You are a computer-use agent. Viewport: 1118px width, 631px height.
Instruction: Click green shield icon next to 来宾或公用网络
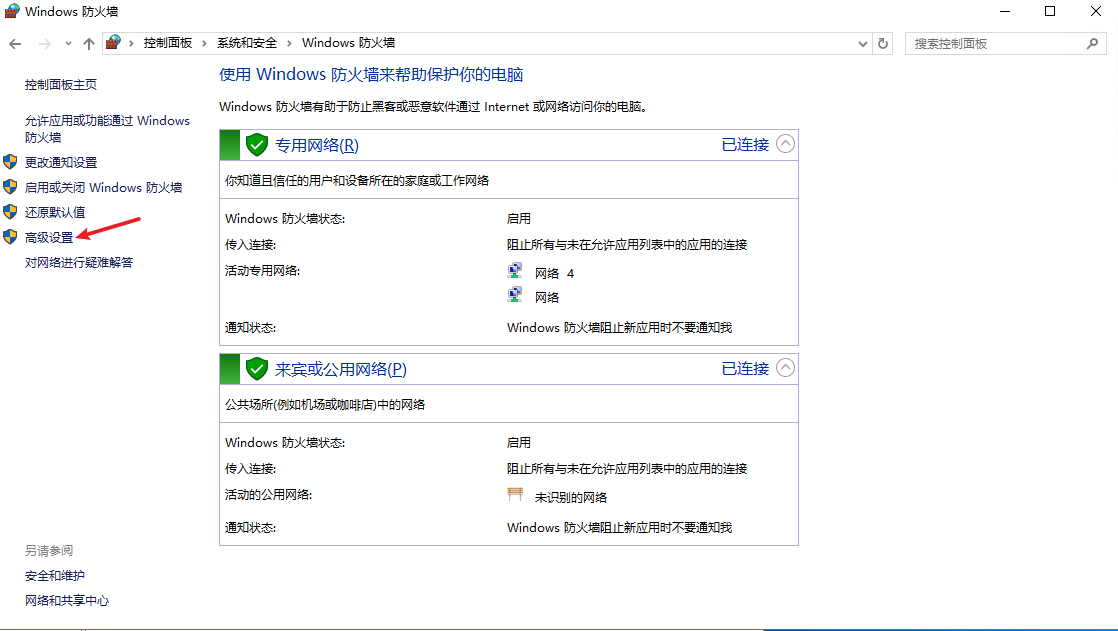pos(257,369)
